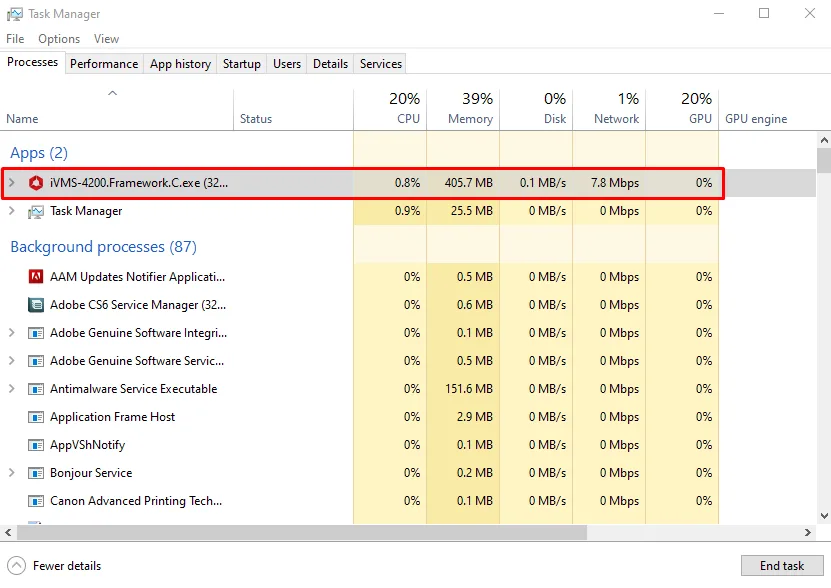831x588 pixels.
Task: Click the 405.7 MB memory value
Action: [468, 183]
